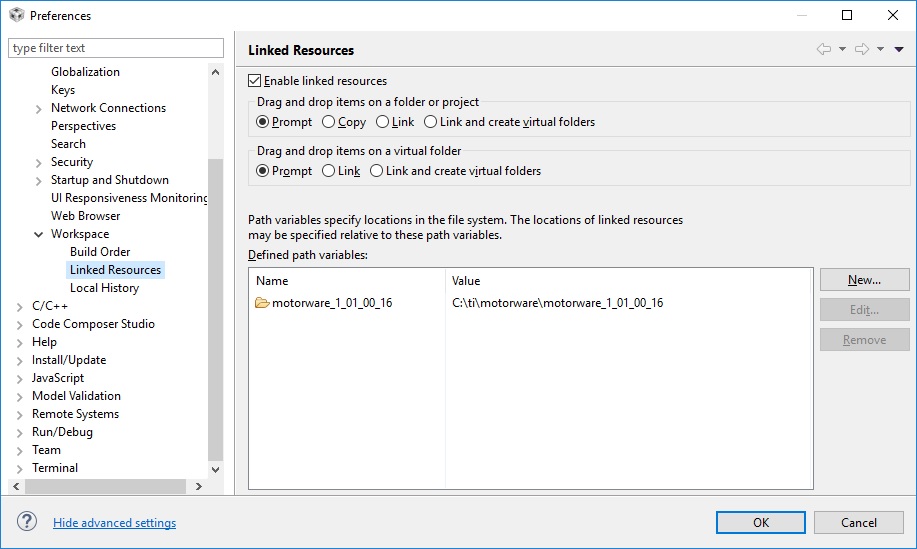Select Link for virtual folder drop

pos(329,171)
